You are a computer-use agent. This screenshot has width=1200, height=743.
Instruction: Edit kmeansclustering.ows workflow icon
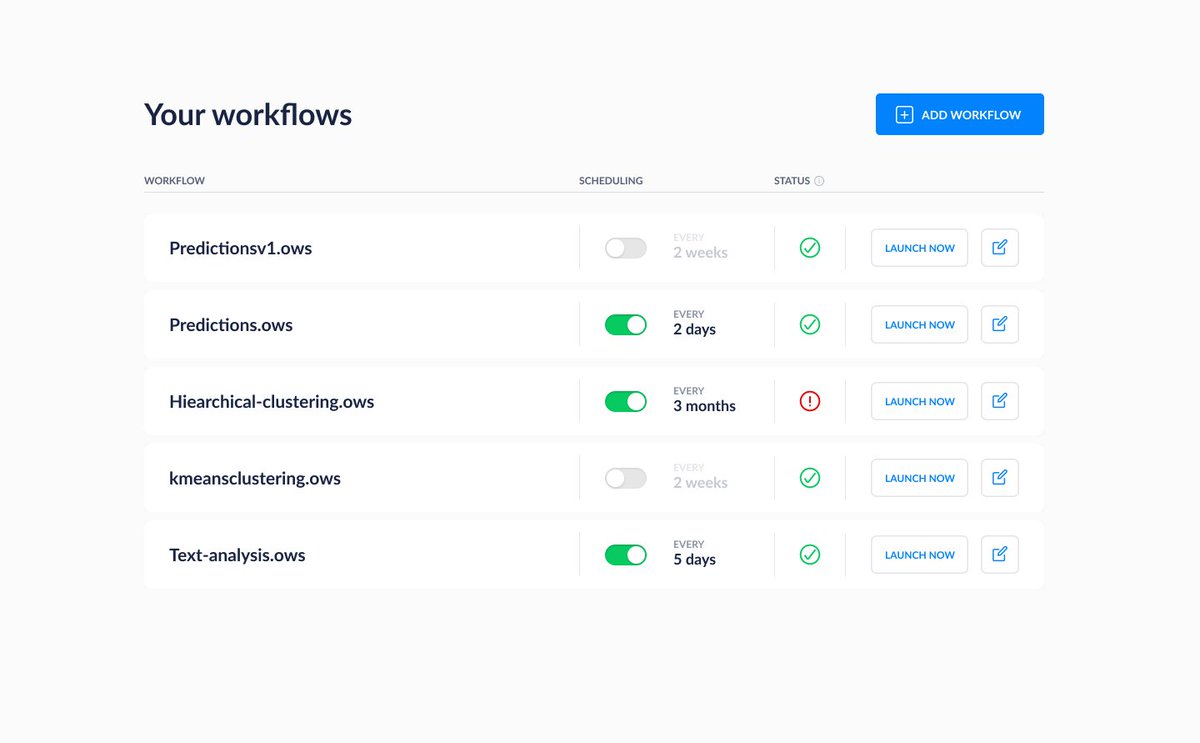tap(1000, 478)
